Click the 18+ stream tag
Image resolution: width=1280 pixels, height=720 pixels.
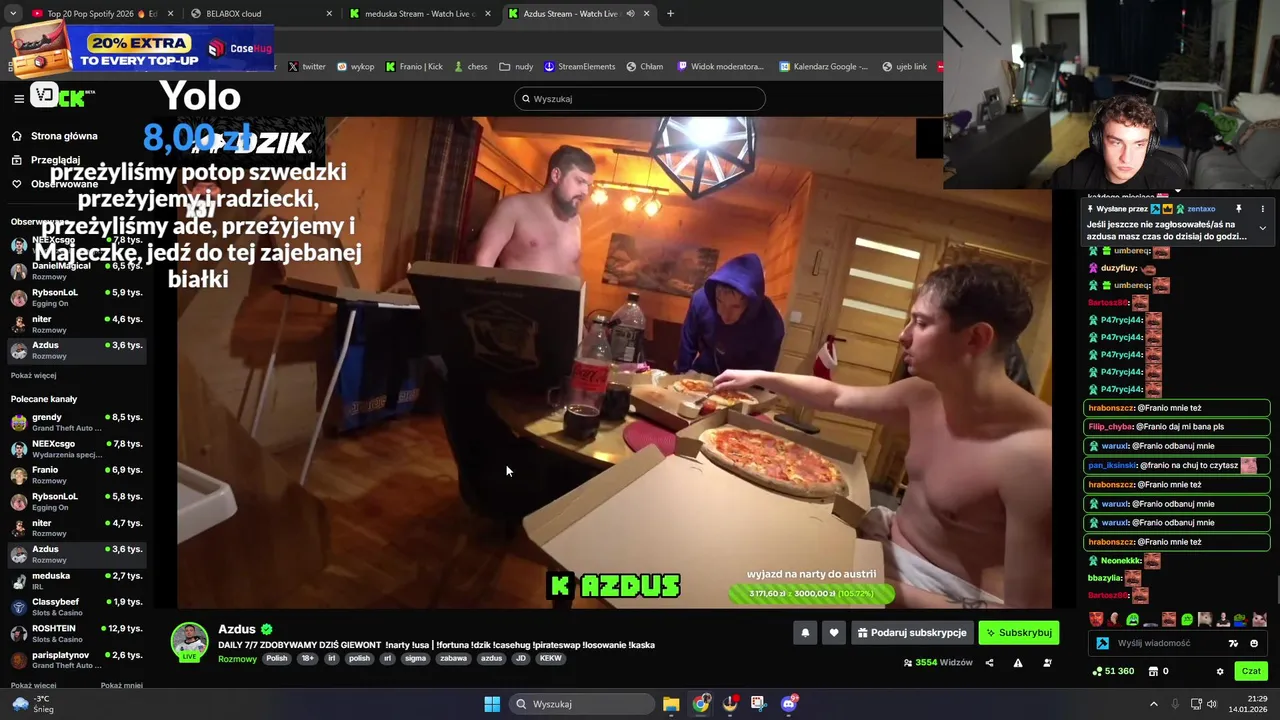[x=308, y=658]
